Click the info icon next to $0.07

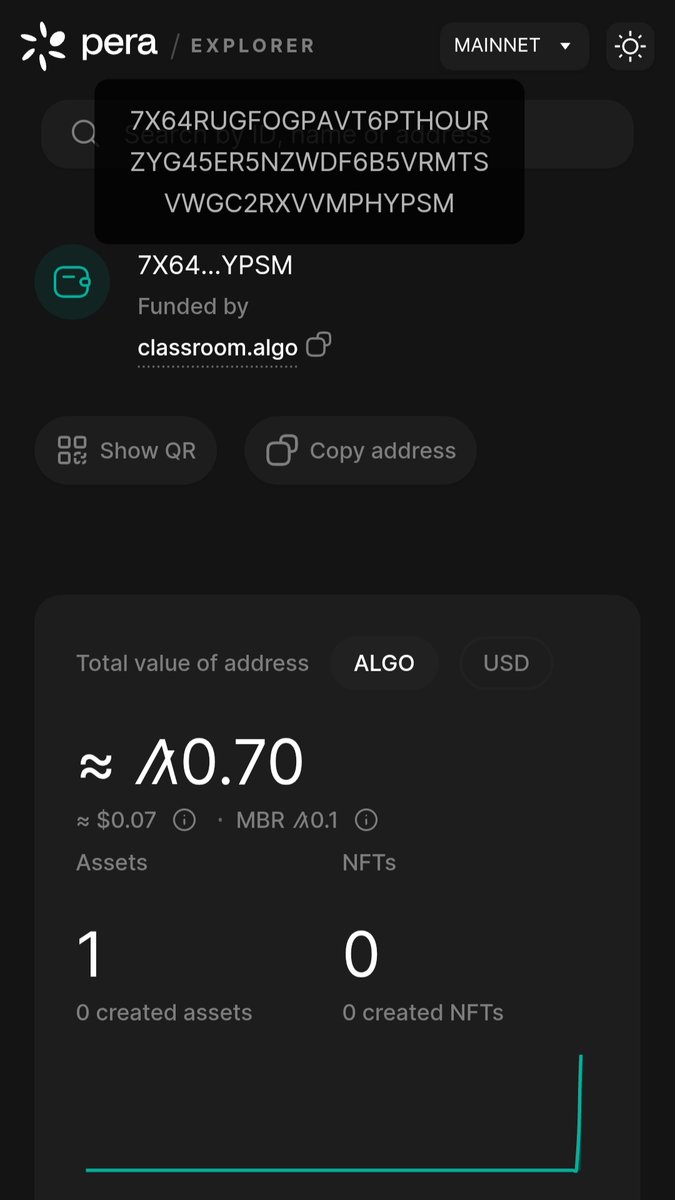(x=184, y=820)
